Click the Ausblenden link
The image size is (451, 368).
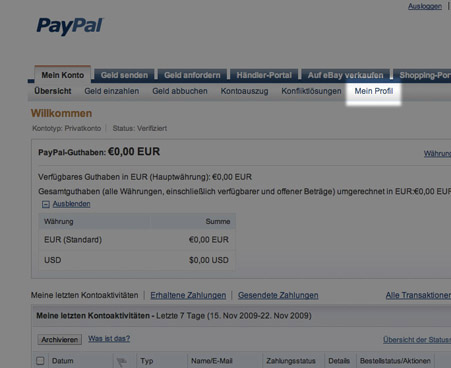[71, 204]
